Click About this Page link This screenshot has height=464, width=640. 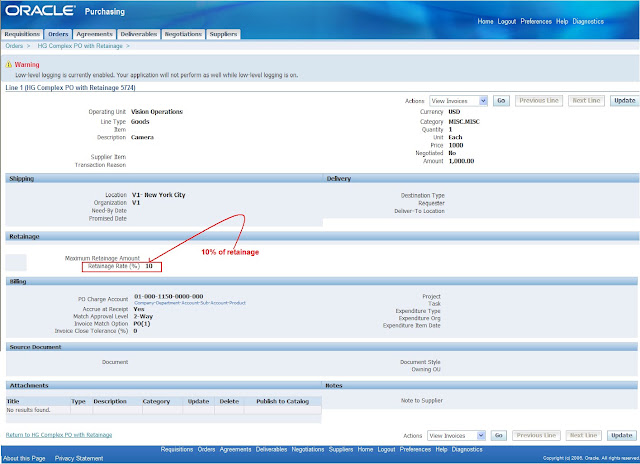[x=24, y=458]
